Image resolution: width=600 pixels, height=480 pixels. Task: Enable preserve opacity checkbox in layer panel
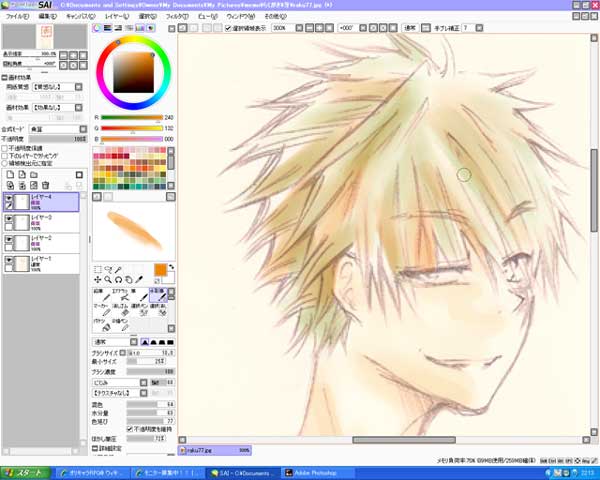pos(5,148)
